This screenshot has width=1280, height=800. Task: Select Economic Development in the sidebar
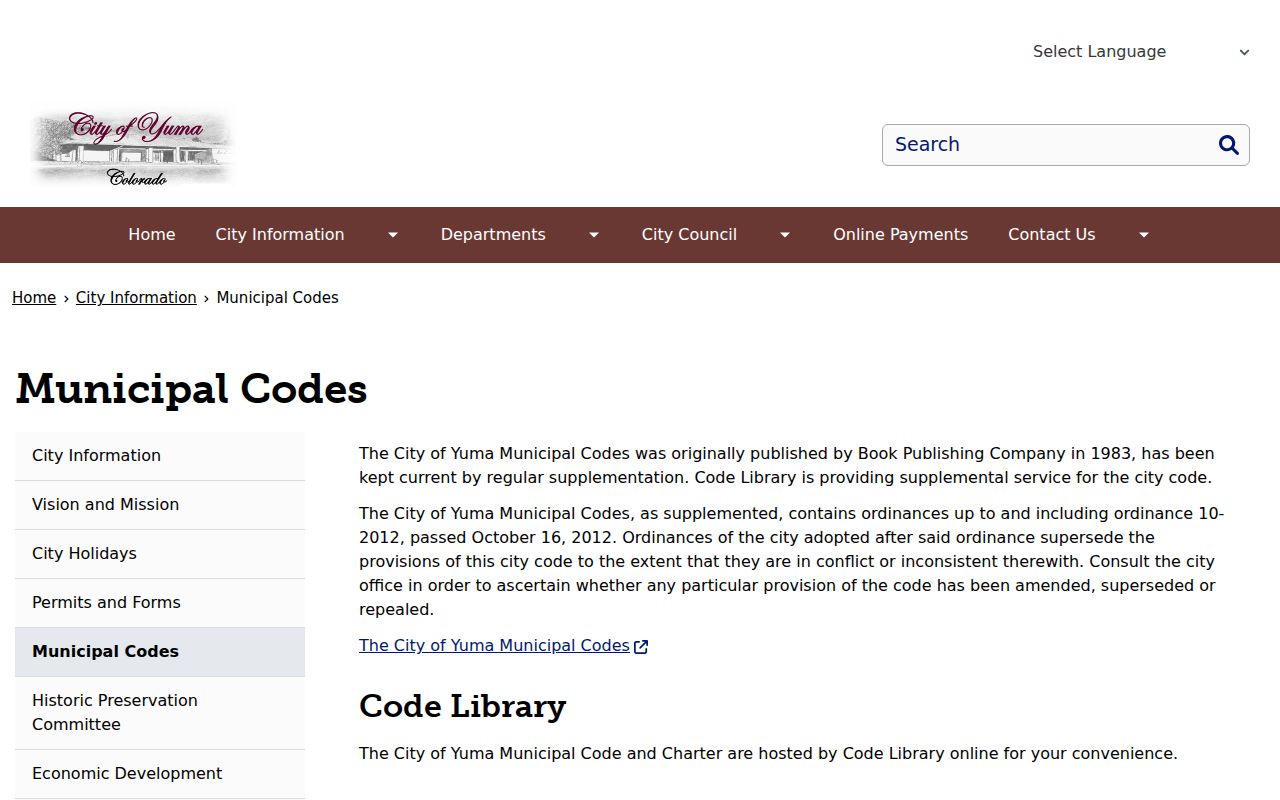pyautogui.click(x=160, y=774)
